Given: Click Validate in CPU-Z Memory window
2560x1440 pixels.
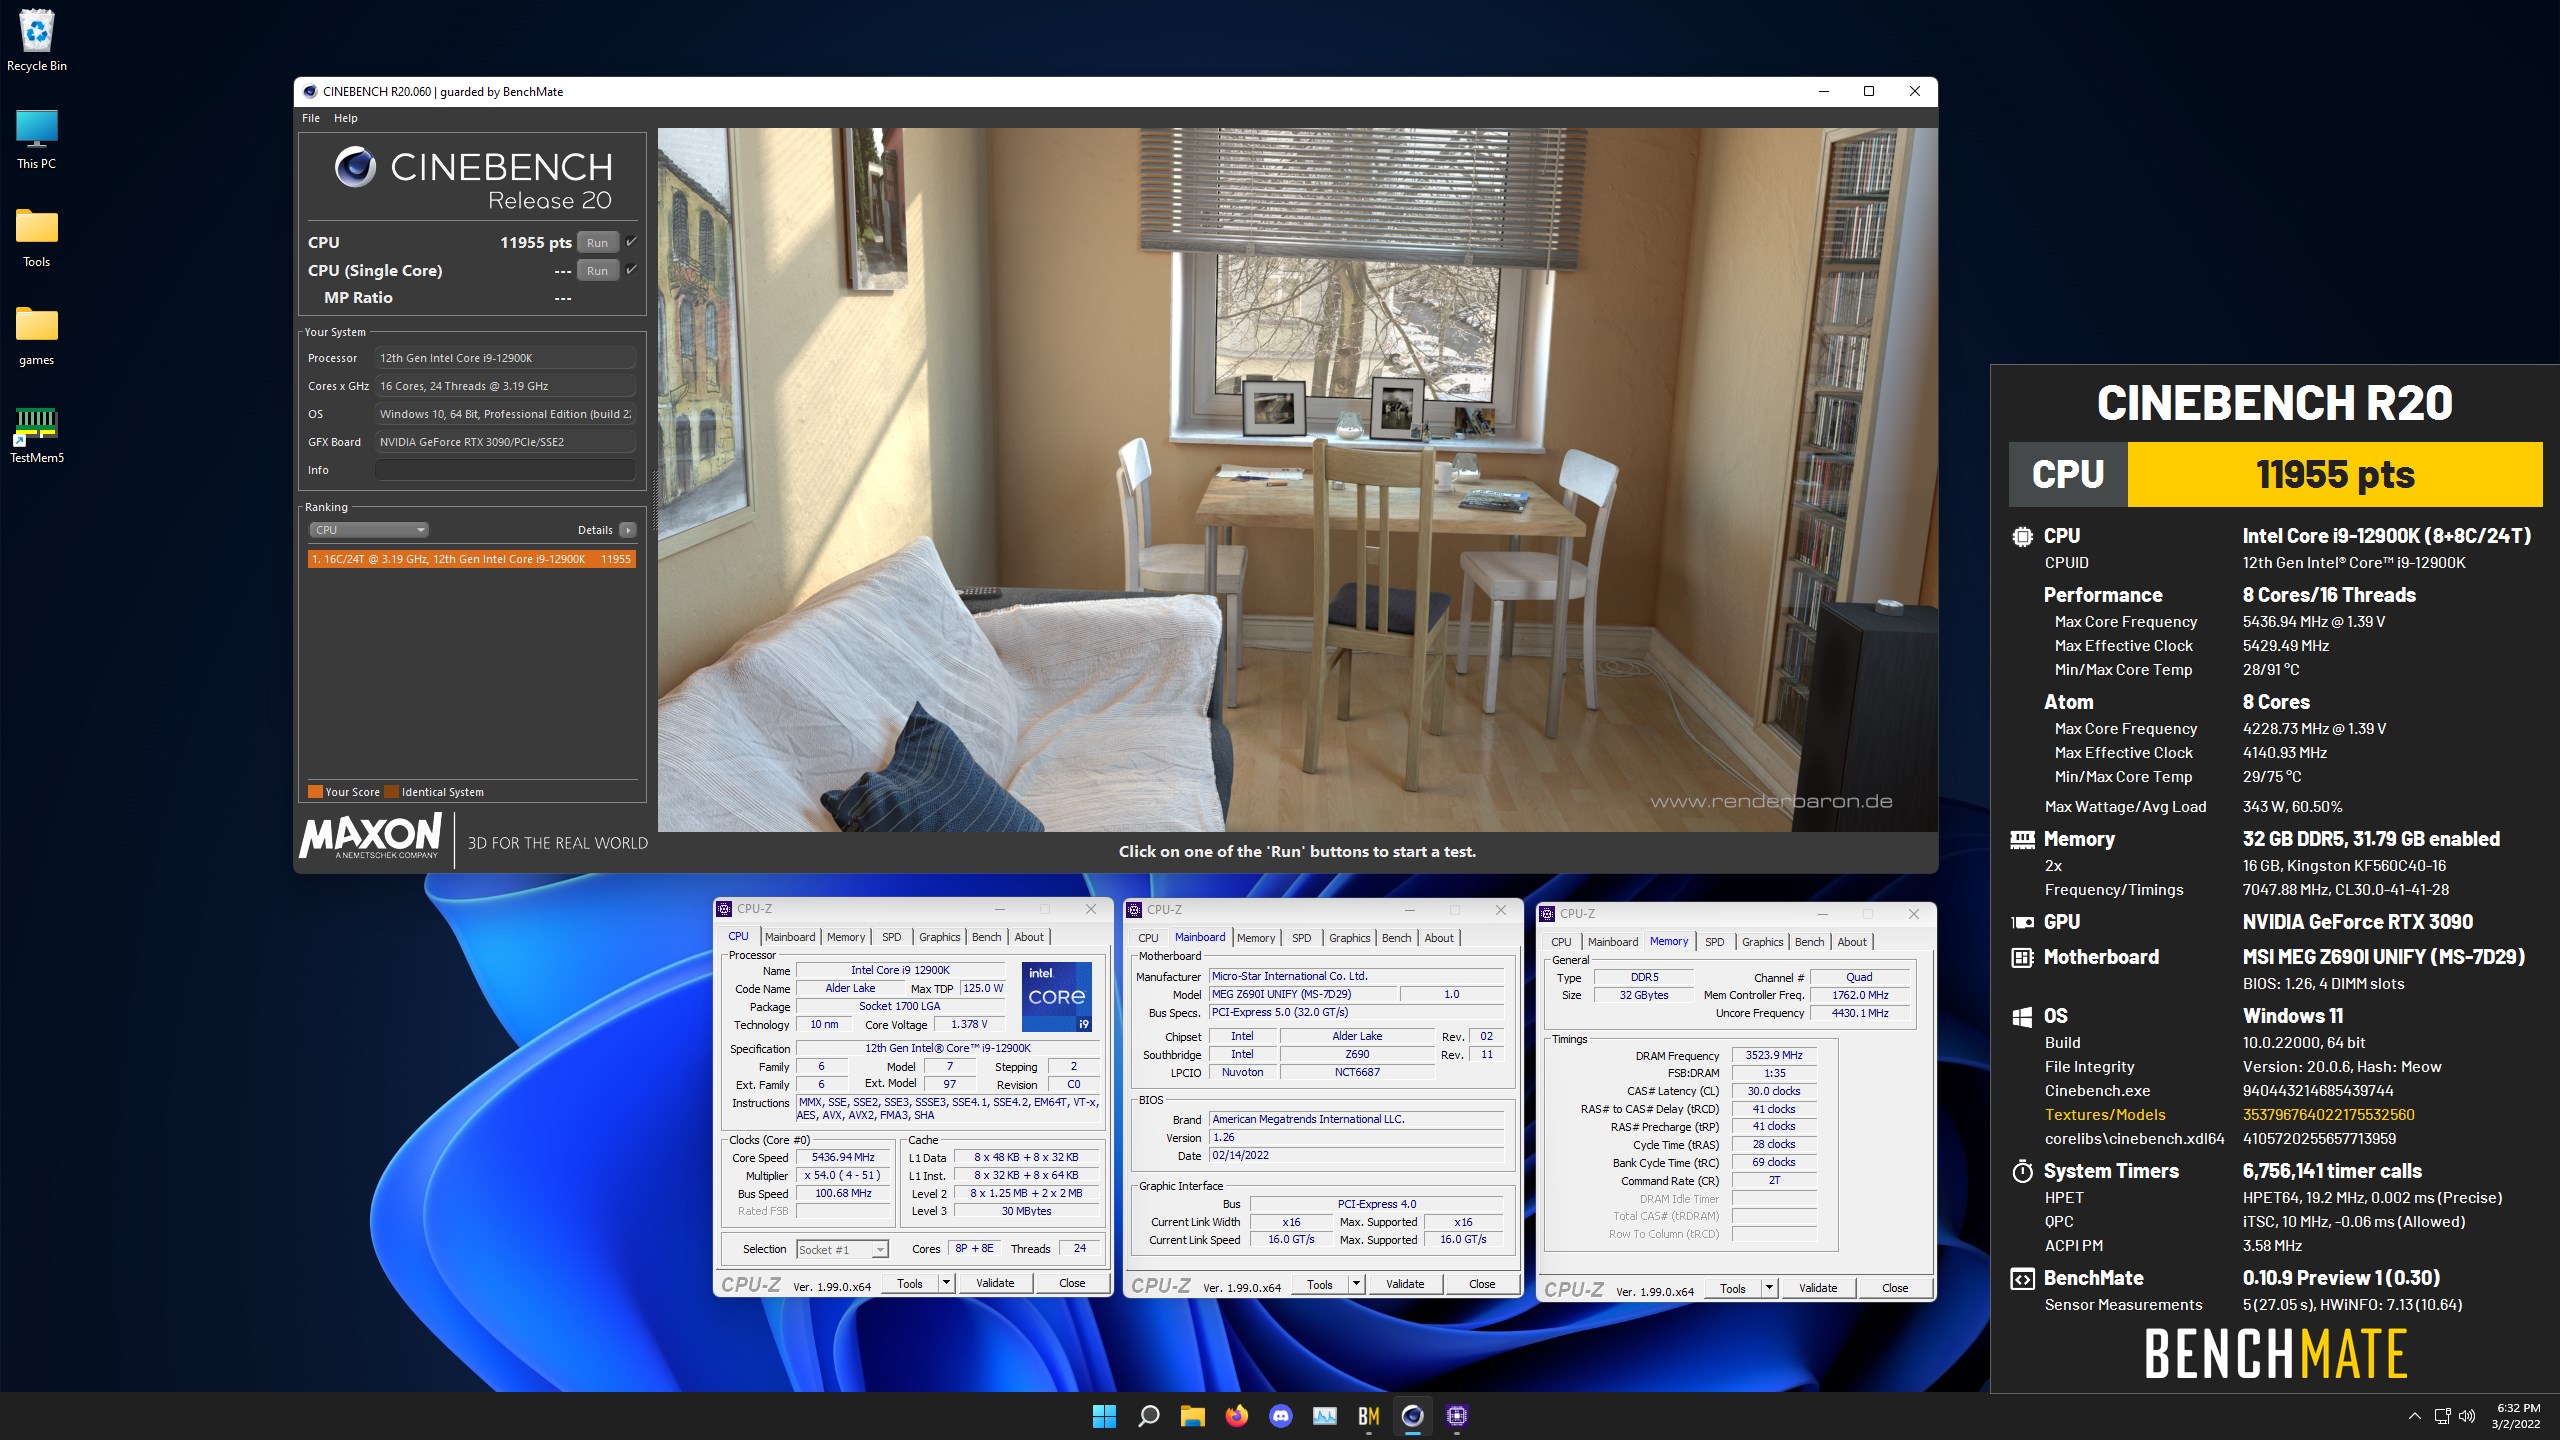Looking at the screenshot, I should click(x=1818, y=1288).
